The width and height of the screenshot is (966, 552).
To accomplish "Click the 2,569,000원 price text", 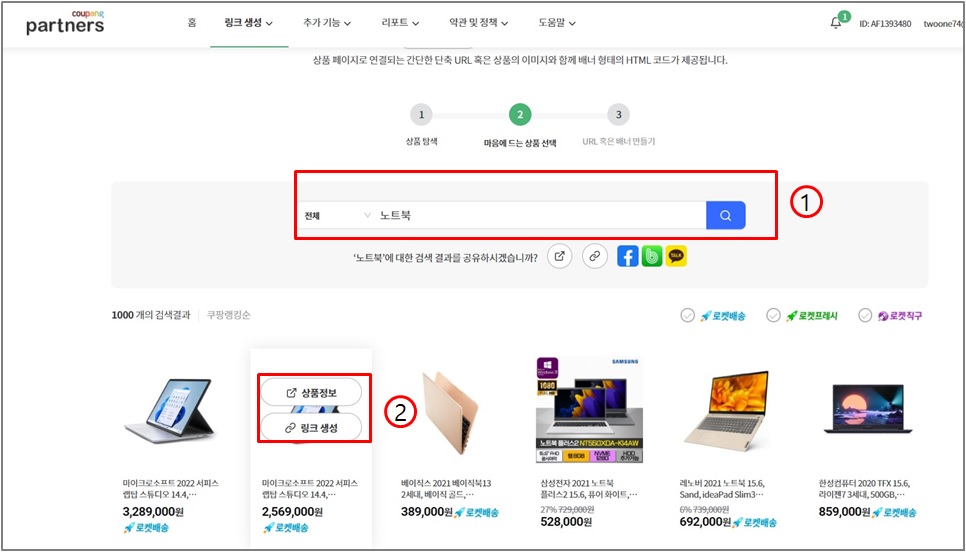I will click(292, 512).
